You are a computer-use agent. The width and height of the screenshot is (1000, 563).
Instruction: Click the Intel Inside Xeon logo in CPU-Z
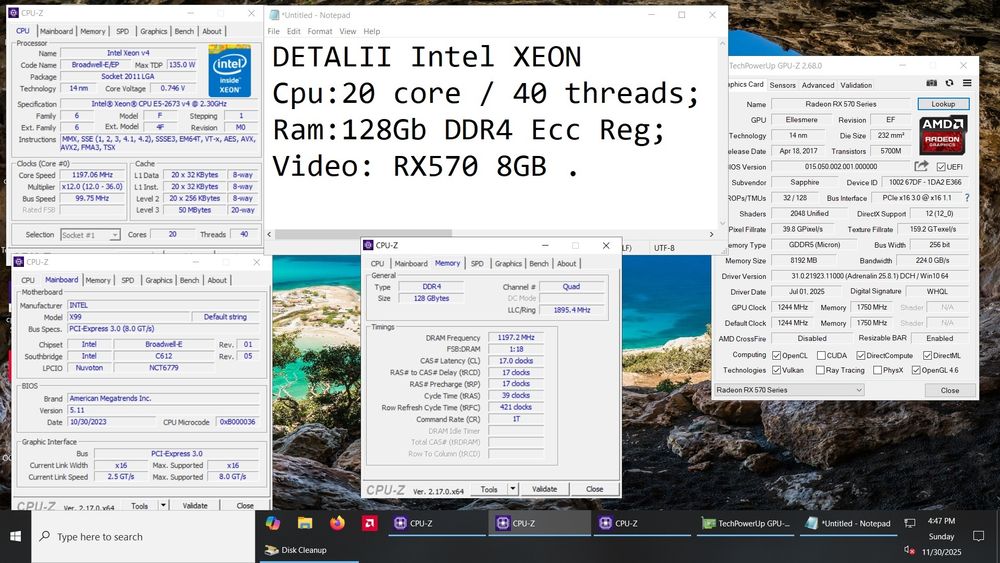pos(230,71)
